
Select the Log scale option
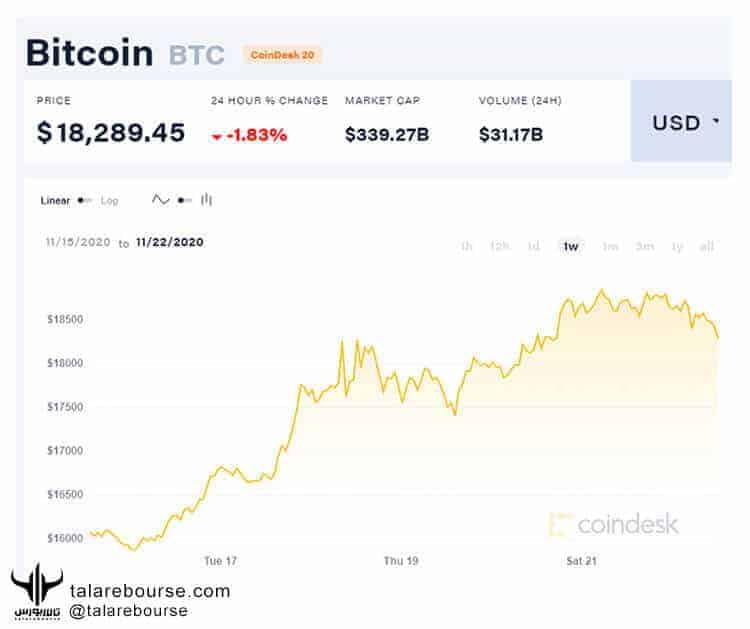coord(109,201)
